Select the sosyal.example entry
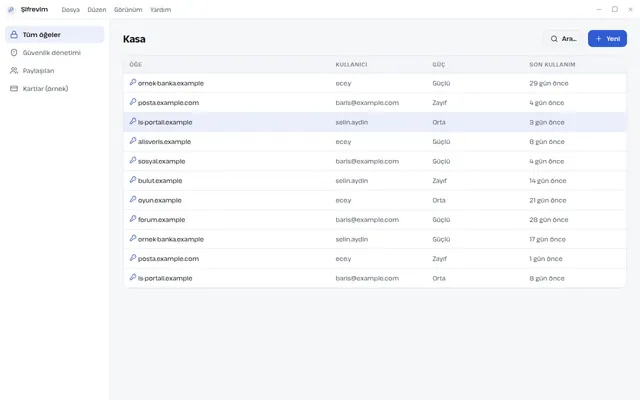 click(375, 161)
